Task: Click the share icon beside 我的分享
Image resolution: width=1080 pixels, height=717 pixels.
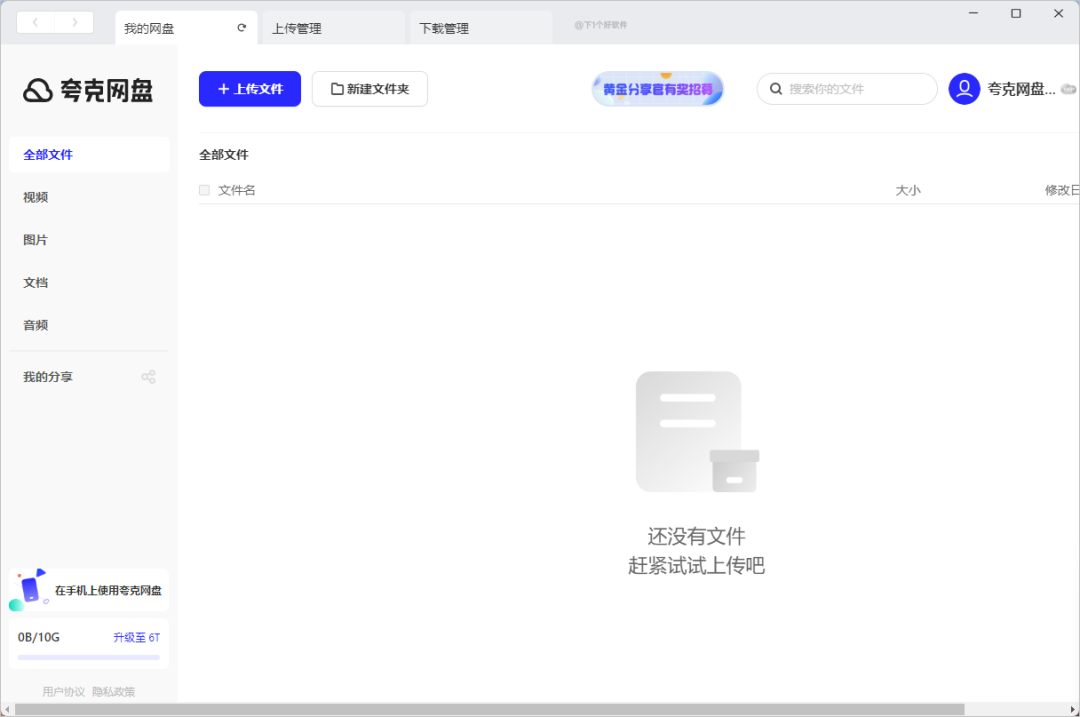Action: click(148, 377)
